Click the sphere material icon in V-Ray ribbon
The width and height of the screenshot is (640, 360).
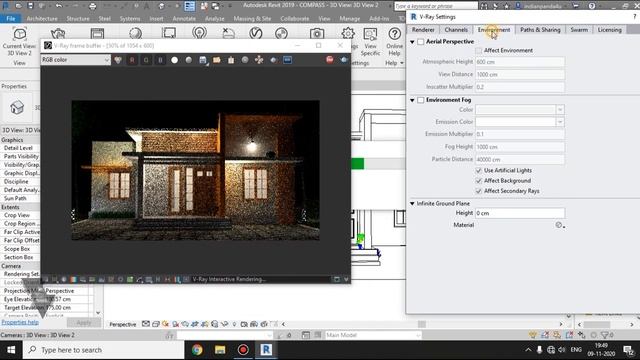[136, 33]
